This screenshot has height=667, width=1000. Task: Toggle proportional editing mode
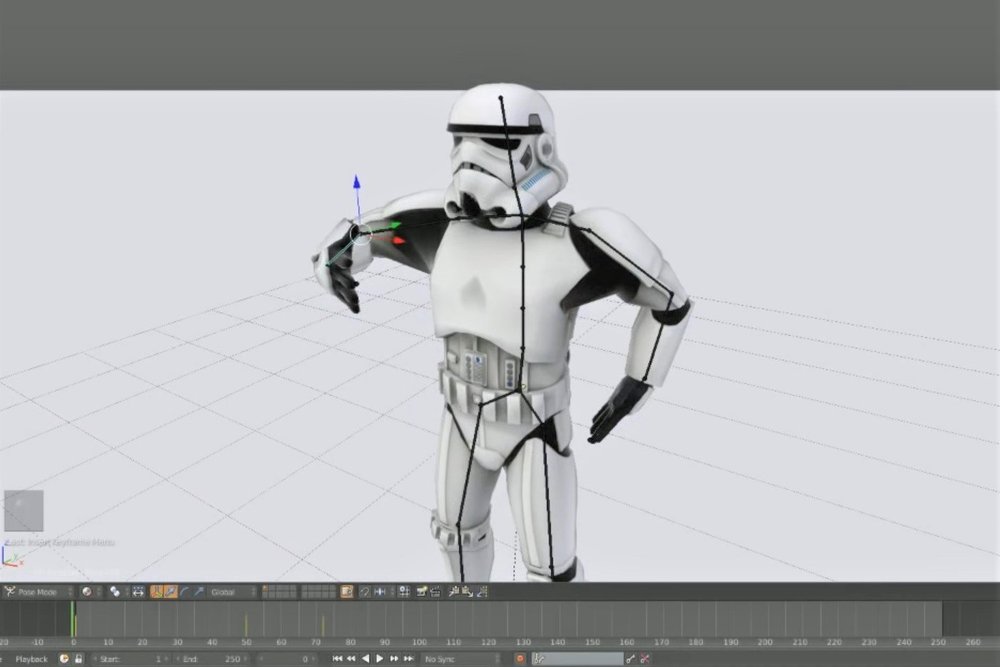138,591
